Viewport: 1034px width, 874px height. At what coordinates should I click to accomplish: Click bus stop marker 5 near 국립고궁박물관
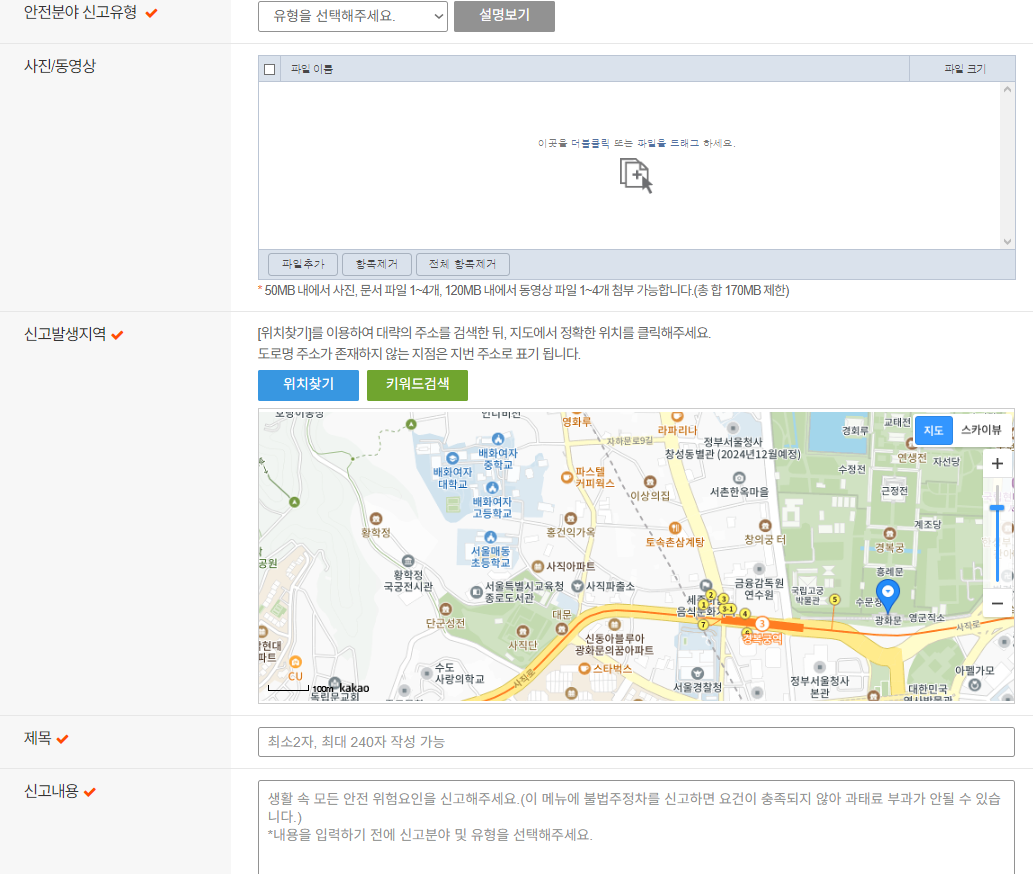pos(835,600)
